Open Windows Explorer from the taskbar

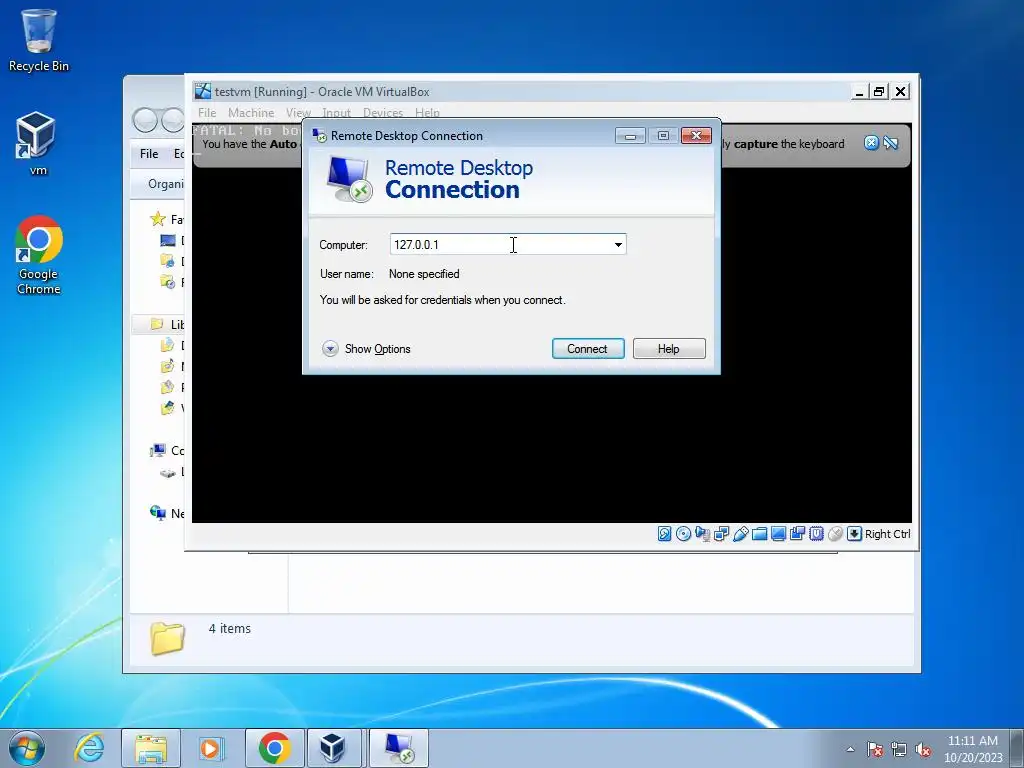[151, 748]
